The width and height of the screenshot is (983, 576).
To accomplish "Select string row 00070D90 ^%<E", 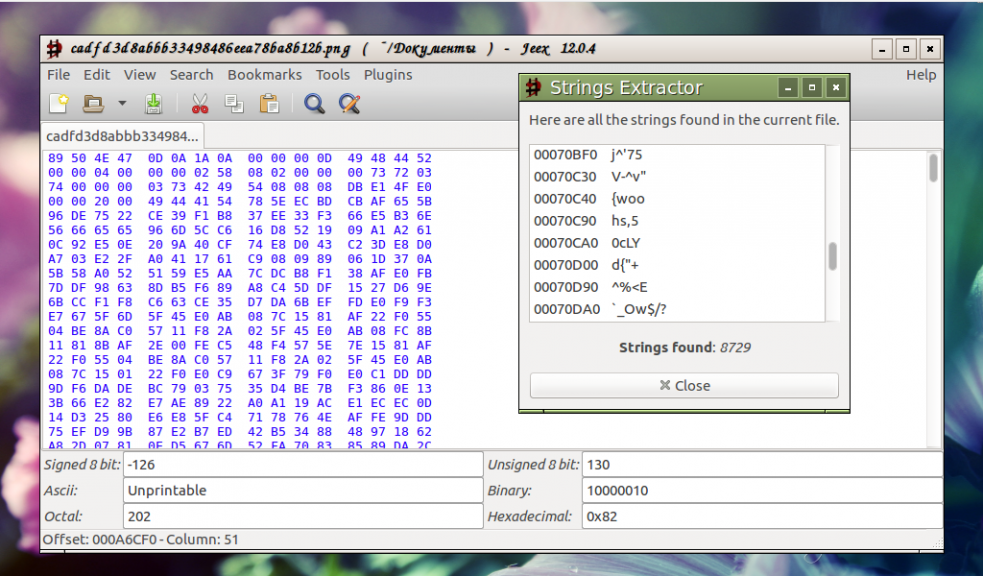I will coord(678,287).
